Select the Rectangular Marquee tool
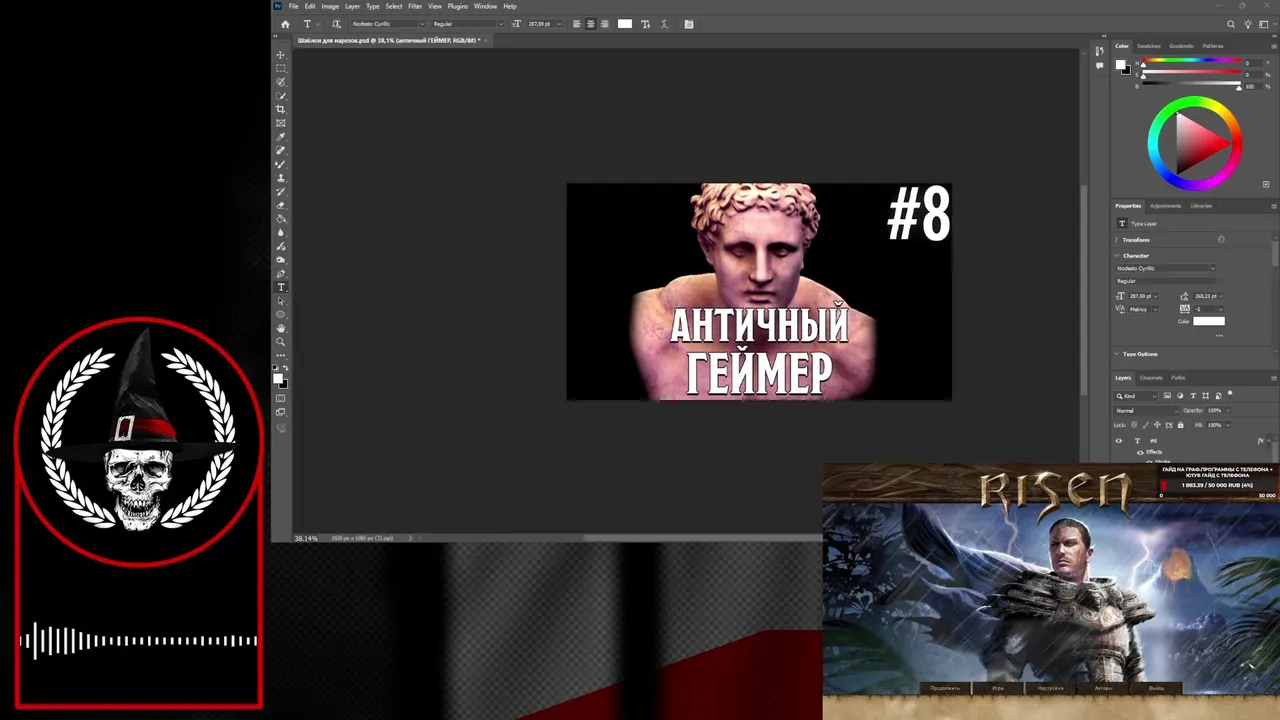The height and width of the screenshot is (720, 1280). point(280,68)
